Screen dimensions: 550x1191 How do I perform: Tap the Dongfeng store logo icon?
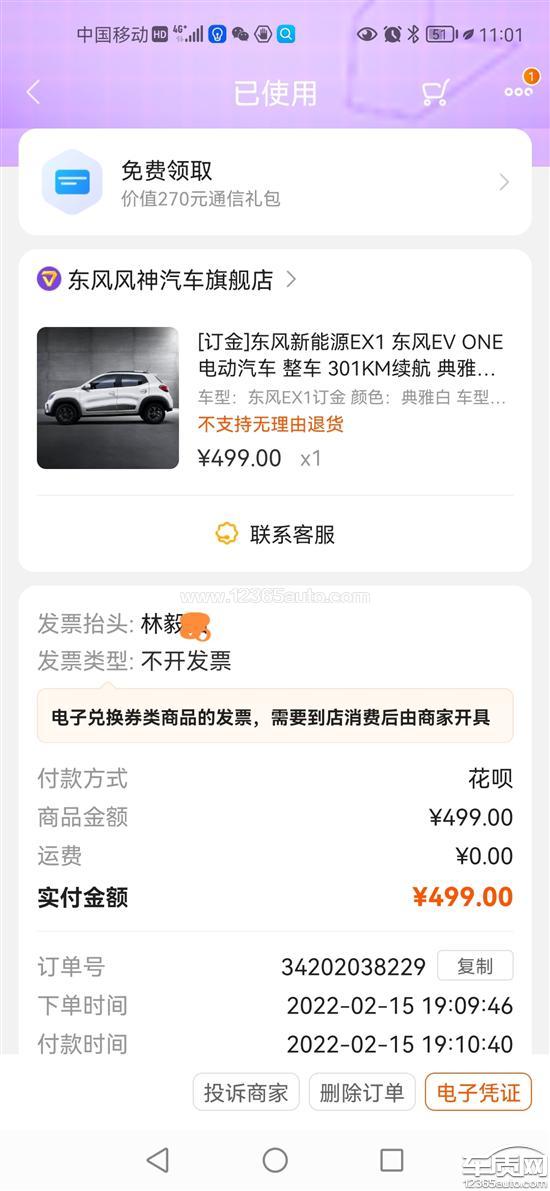49,280
